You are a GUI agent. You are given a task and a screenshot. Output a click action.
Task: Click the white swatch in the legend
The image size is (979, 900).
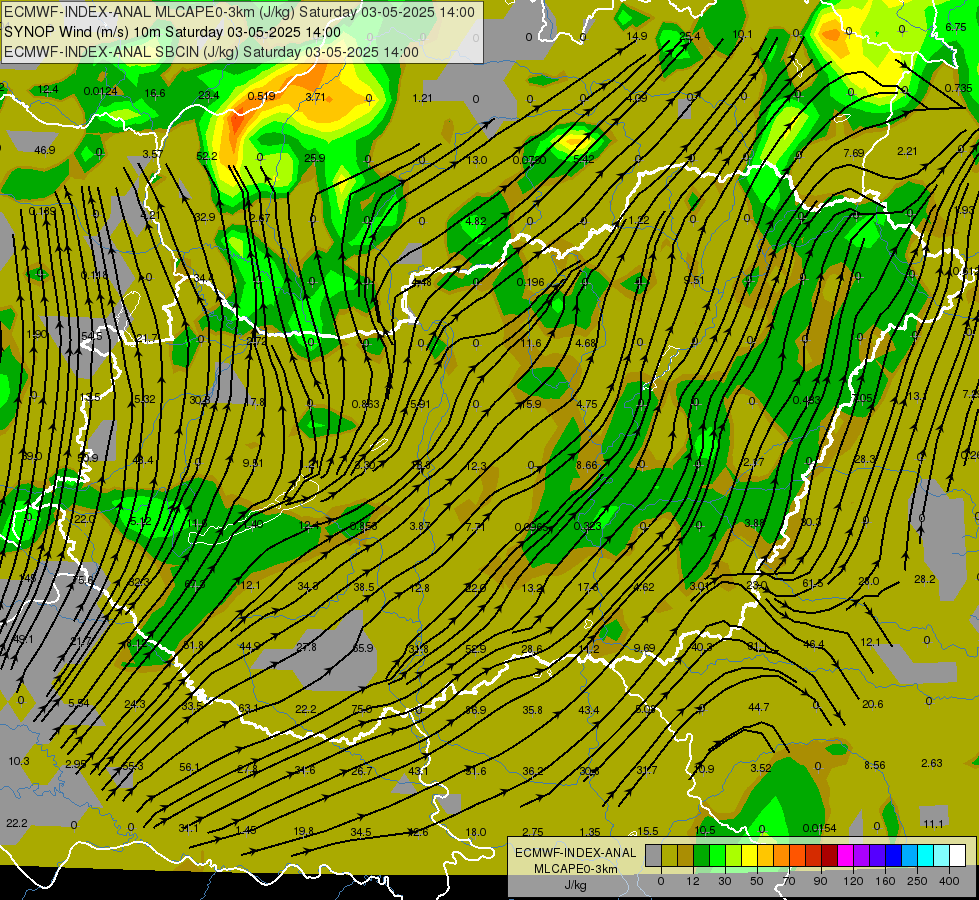958,856
